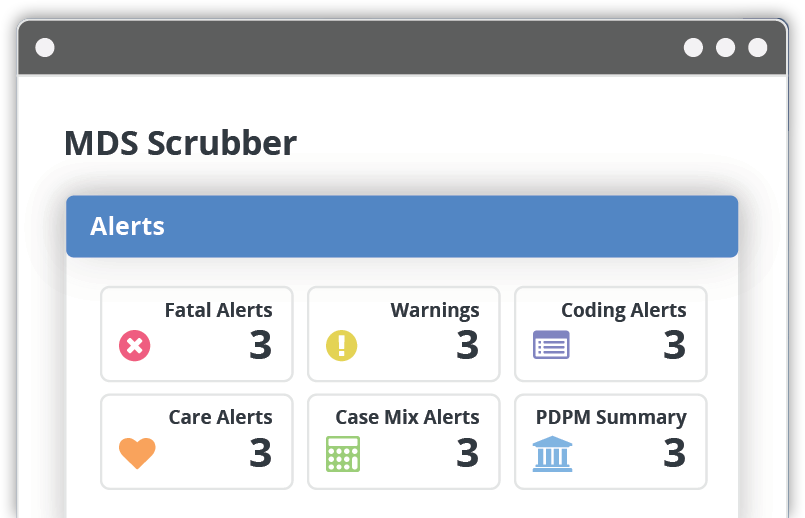Open the Warnings card label
The height and width of the screenshot is (518, 805).
(x=435, y=311)
